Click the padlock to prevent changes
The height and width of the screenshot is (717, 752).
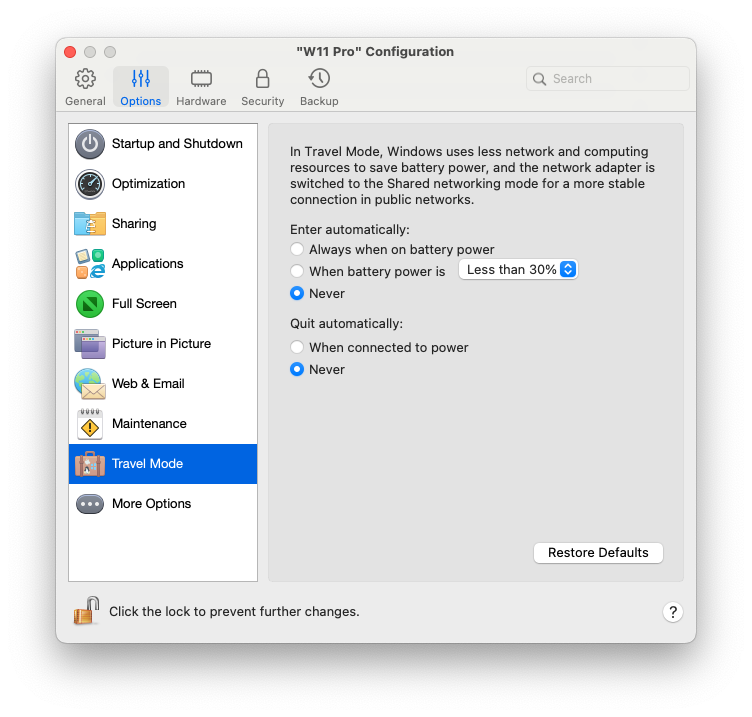(x=87, y=610)
